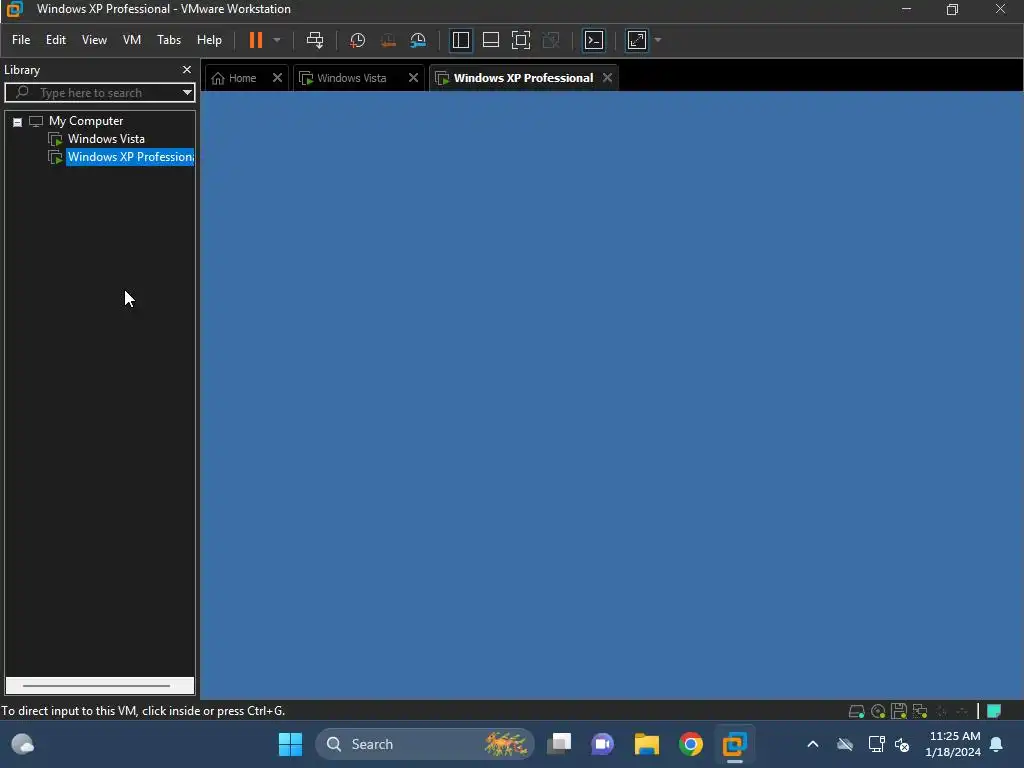The image size is (1024, 768).
Task: Toggle the library sidebar view icon
Action: (x=460, y=40)
